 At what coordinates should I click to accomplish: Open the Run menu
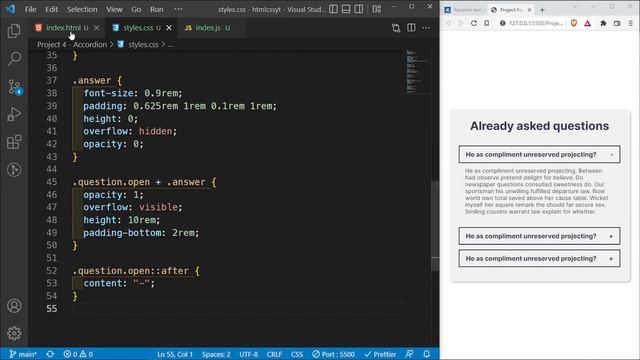pyautogui.click(x=157, y=9)
